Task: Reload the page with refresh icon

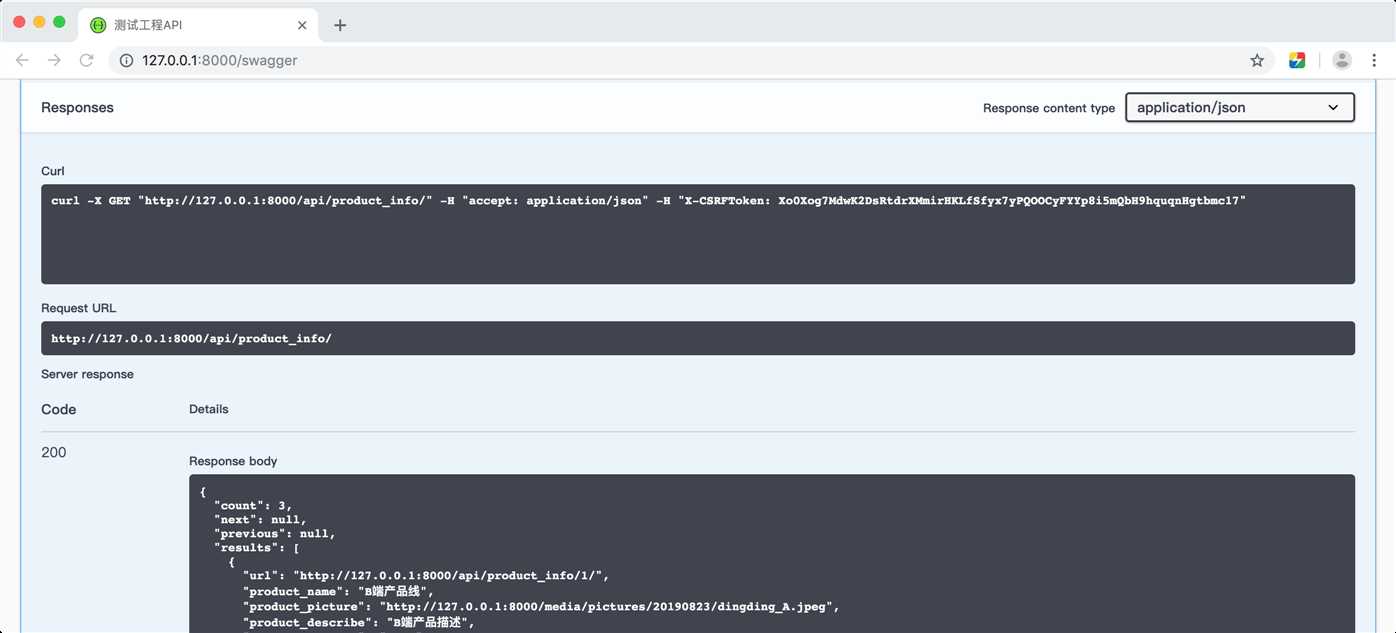Action: coord(87,60)
